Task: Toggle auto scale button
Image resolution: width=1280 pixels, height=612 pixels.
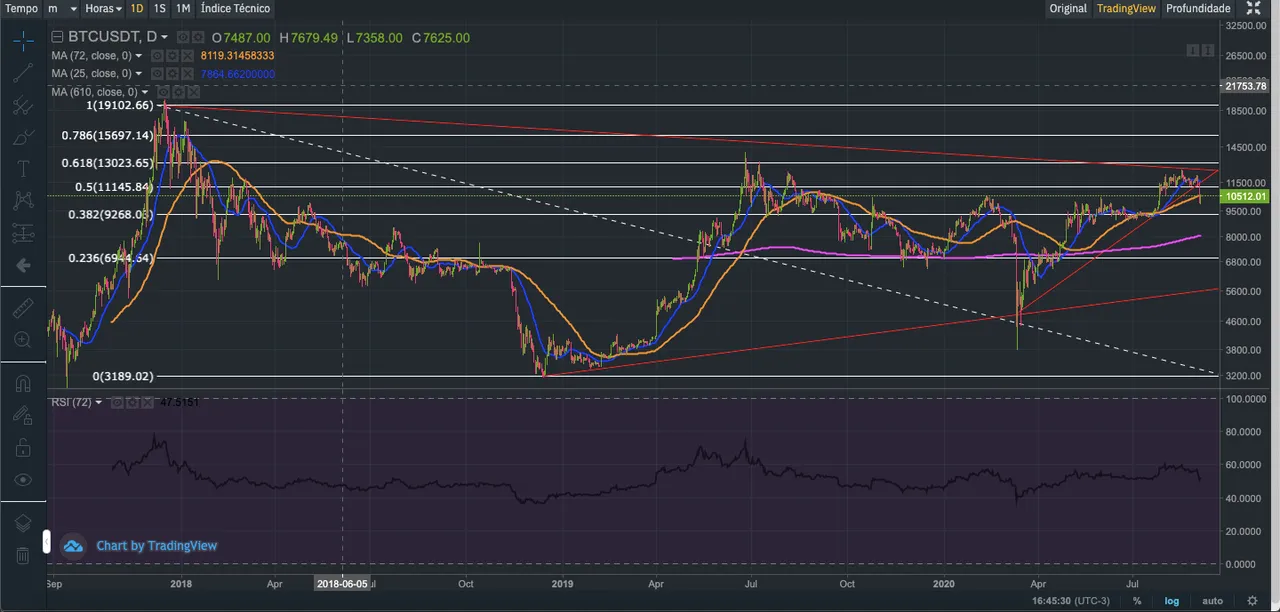Action: pyautogui.click(x=1212, y=601)
